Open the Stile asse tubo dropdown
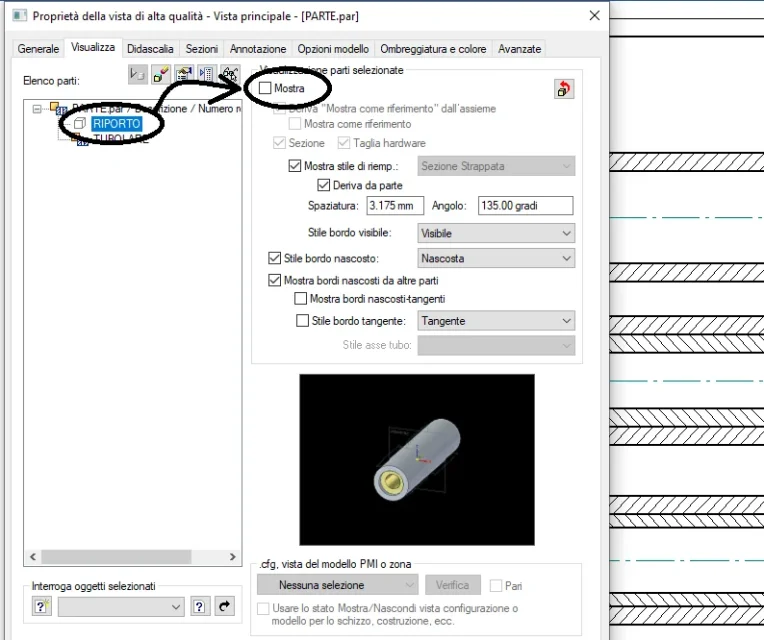The width and height of the screenshot is (764, 640). click(x=496, y=345)
